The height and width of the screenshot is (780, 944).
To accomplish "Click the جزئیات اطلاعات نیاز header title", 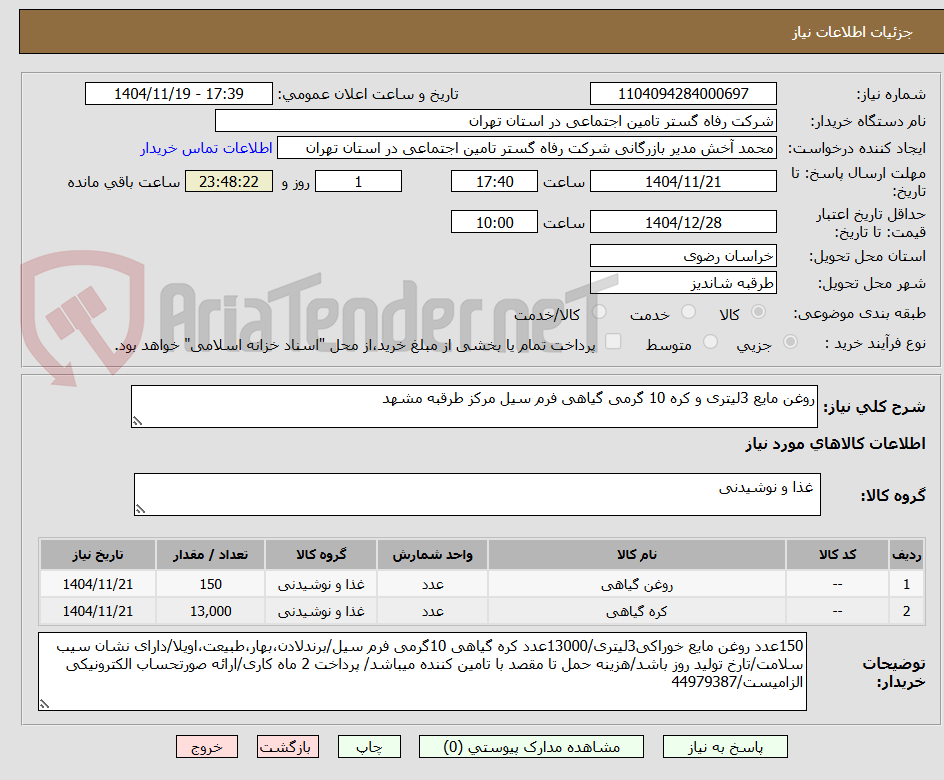I will (852, 32).
